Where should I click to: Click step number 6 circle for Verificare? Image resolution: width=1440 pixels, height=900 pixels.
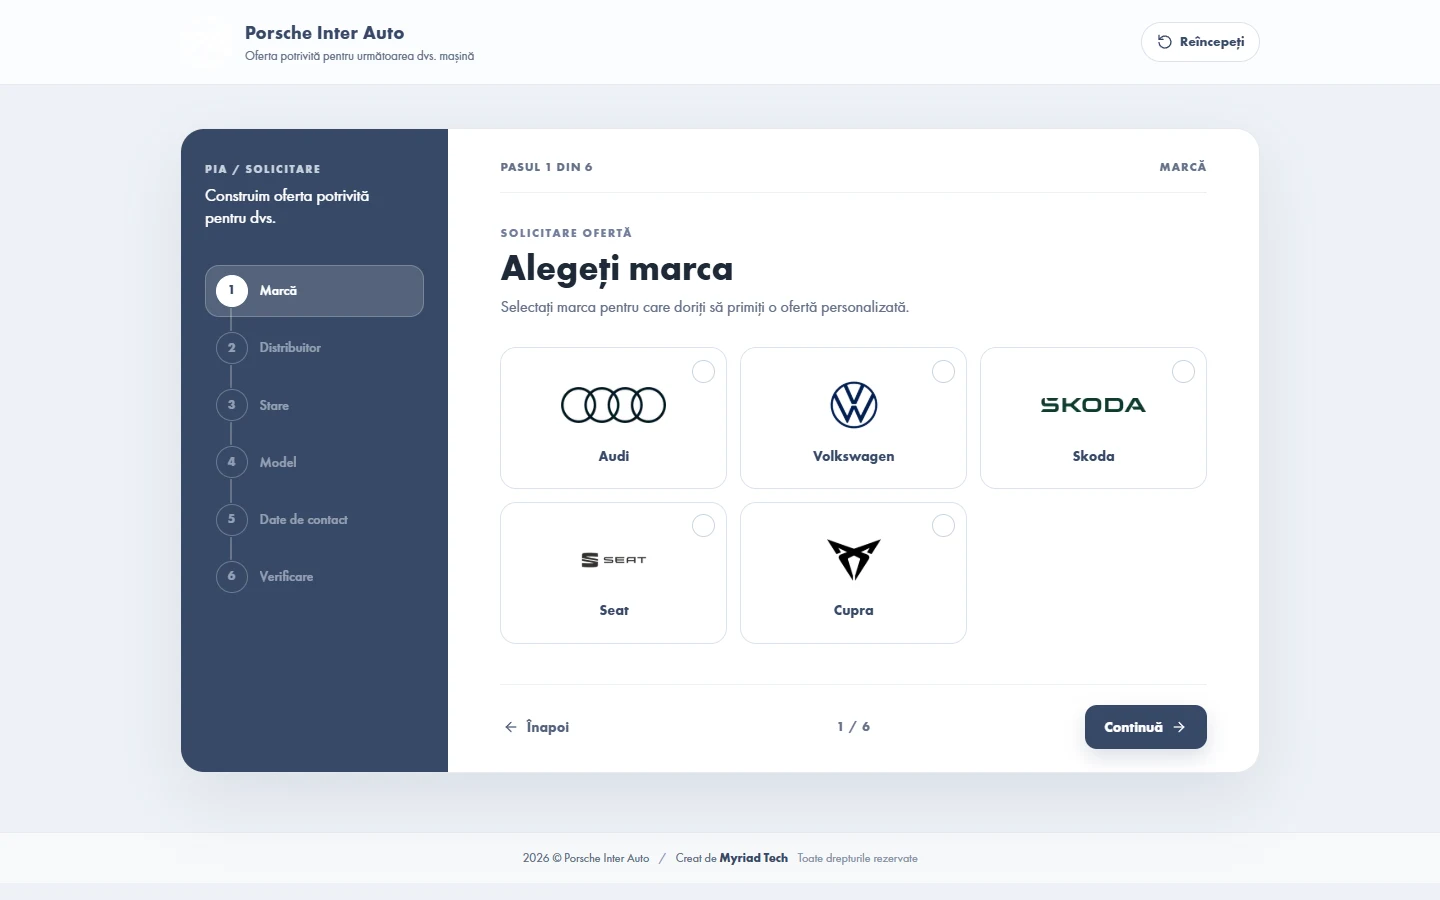click(x=231, y=576)
